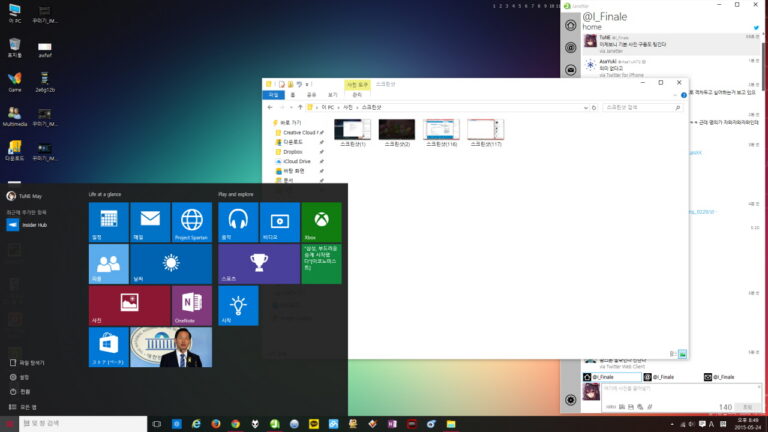Image resolution: width=768 pixels, height=432 pixels.
Task: Click the Explorer search field
Action: (x=643, y=107)
